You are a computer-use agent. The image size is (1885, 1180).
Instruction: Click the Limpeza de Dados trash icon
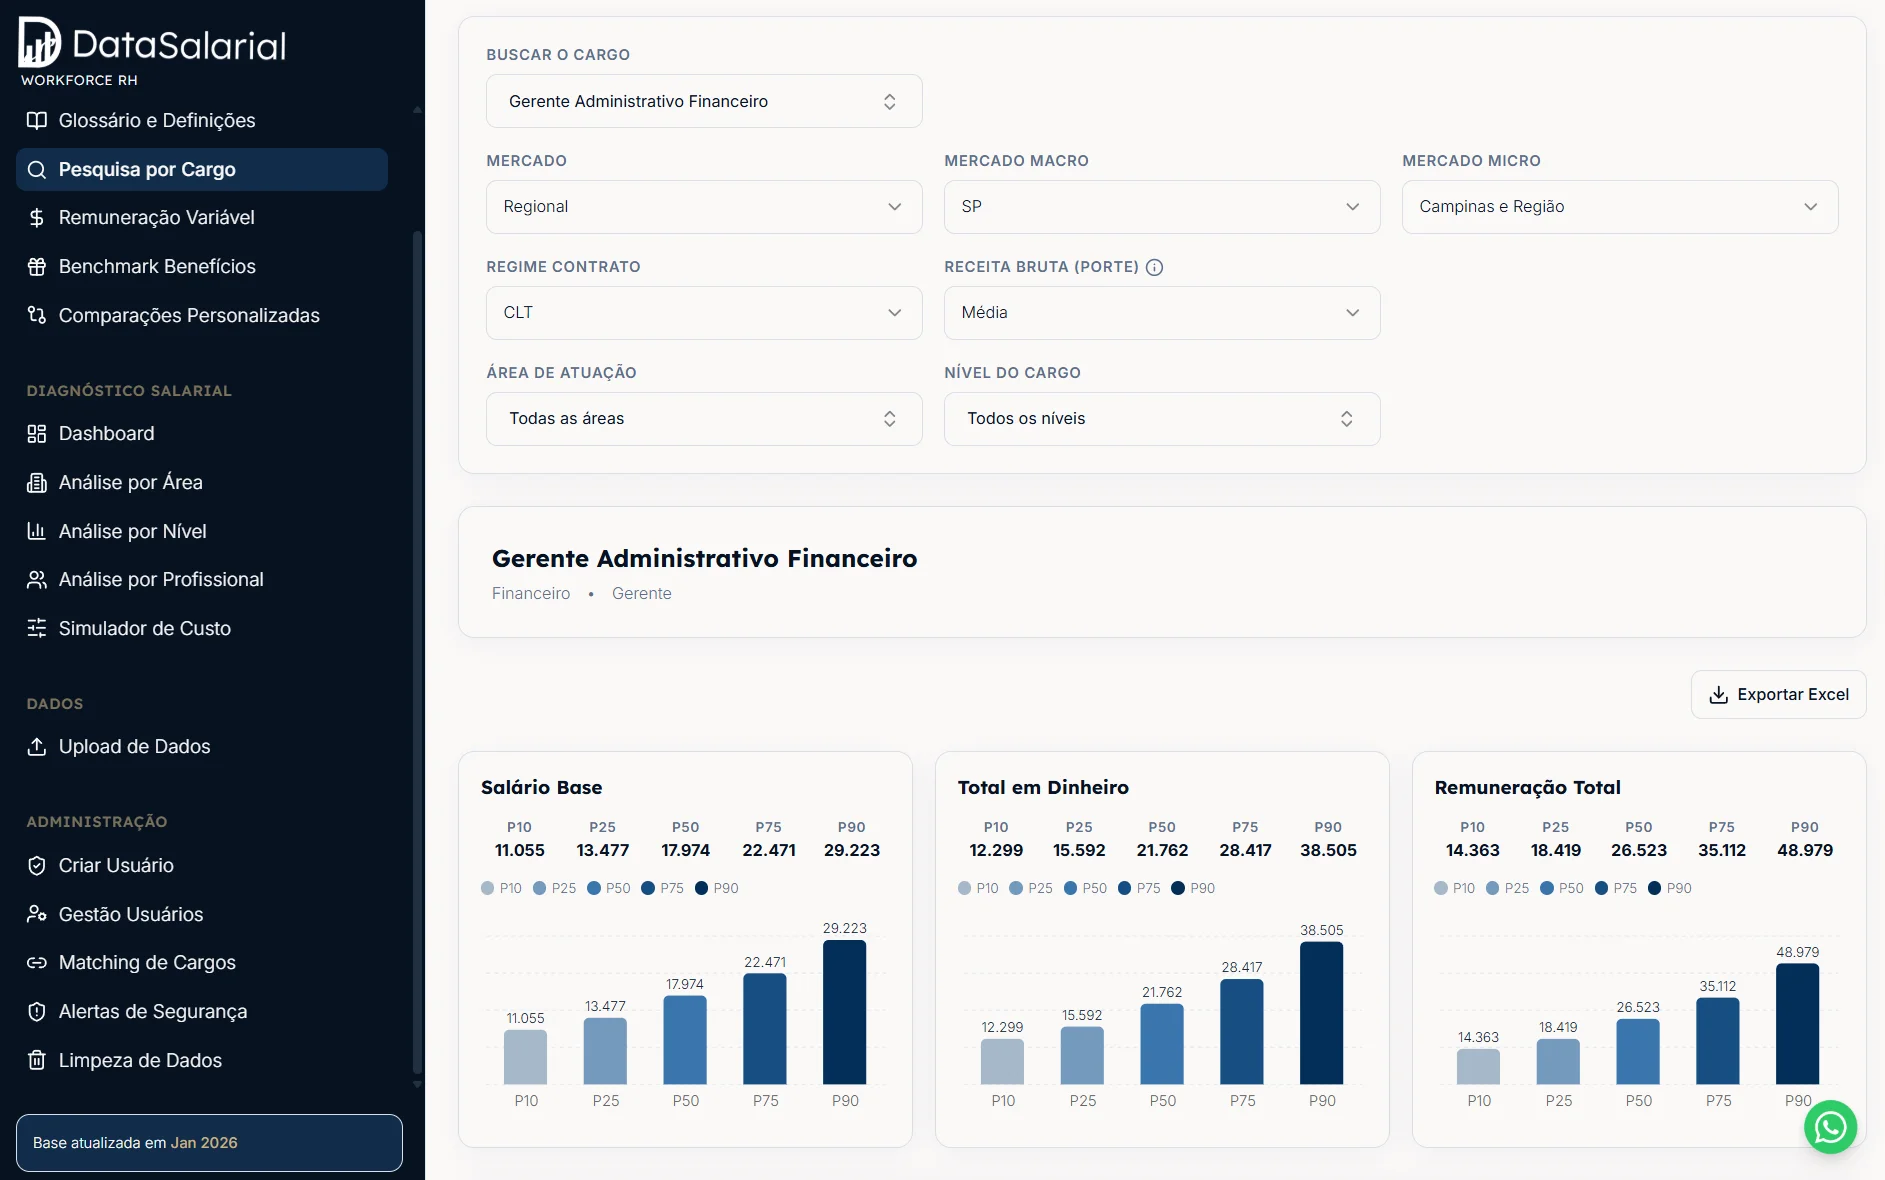pos(37,1061)
